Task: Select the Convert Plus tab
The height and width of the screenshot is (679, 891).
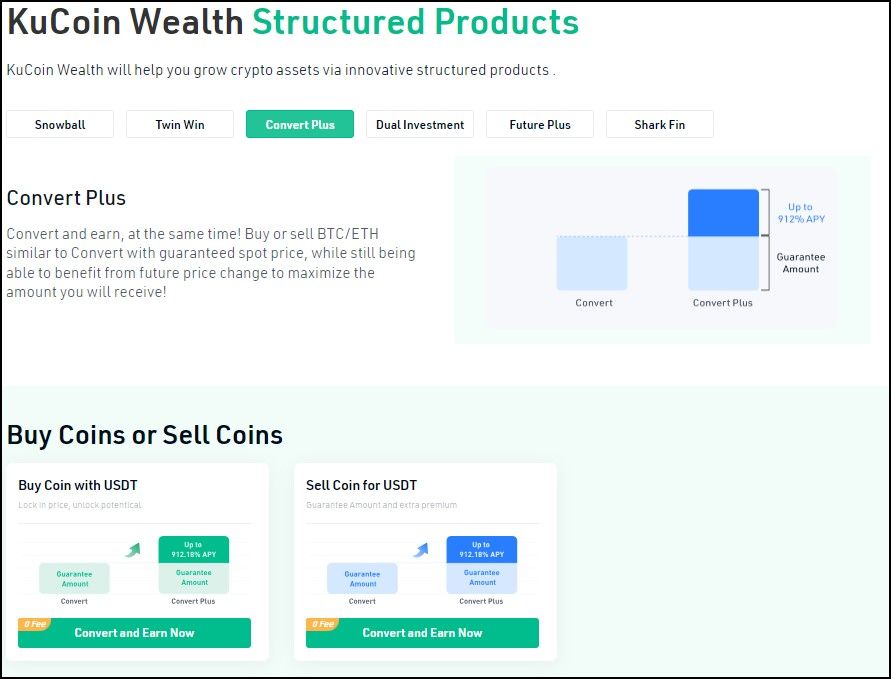Action: click(x=300, y=125)
